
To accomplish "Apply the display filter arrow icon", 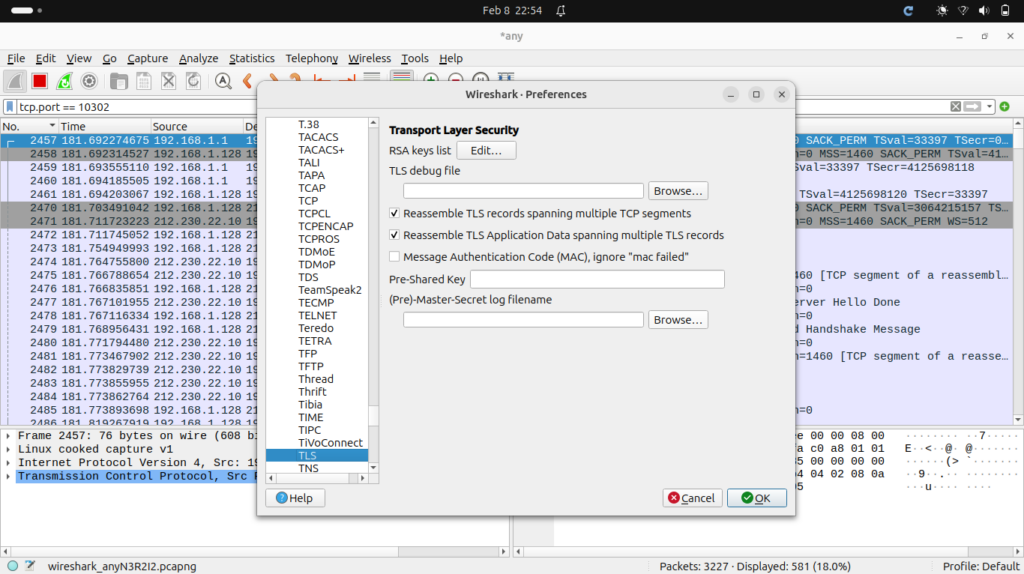I will (972, 106).
